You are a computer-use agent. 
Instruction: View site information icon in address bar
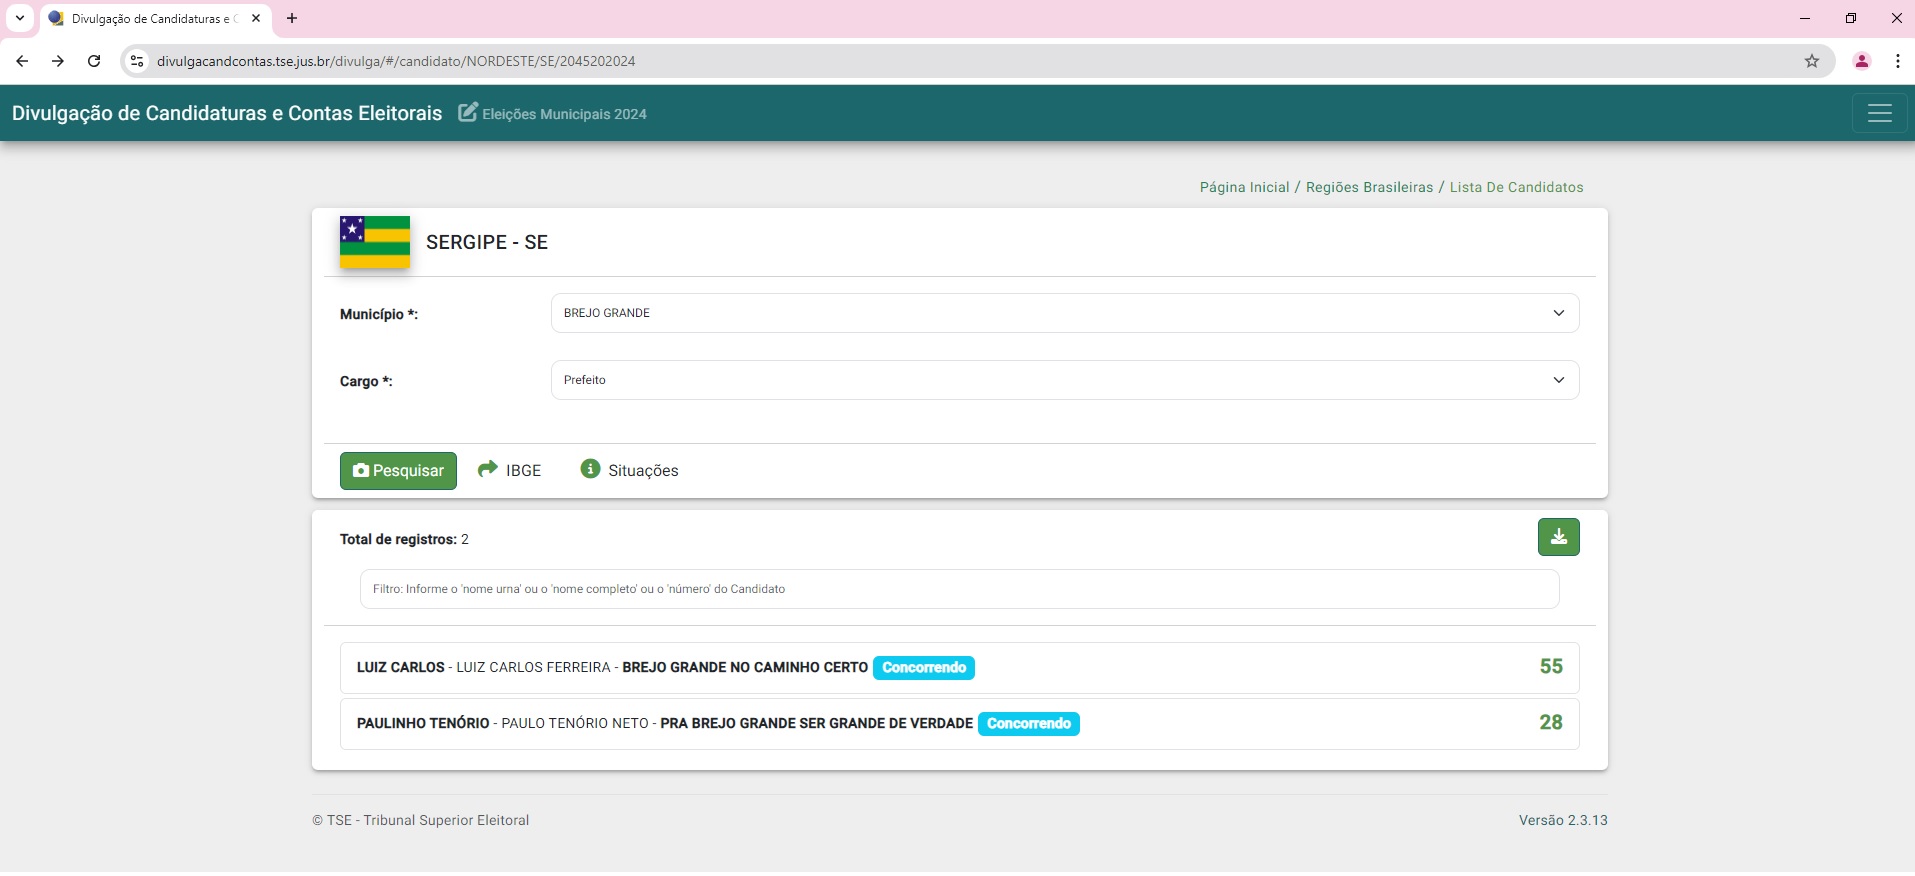(138, 61)
